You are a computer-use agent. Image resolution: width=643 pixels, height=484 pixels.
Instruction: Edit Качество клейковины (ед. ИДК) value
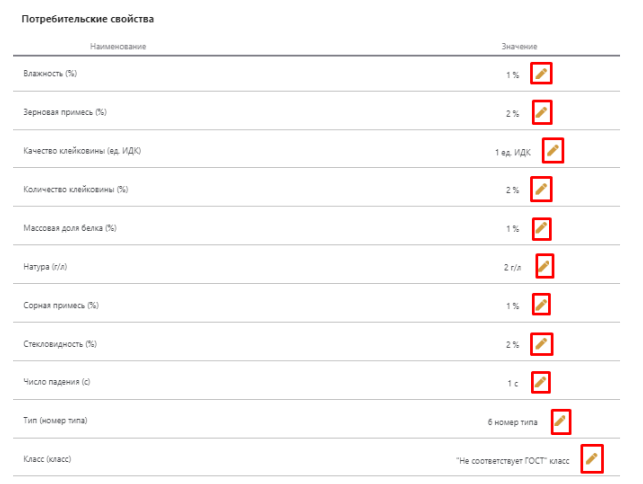[553, 151]
